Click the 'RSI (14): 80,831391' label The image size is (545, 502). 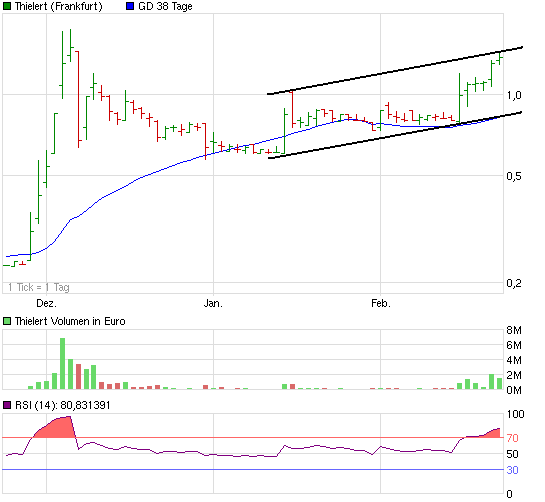pos(63,405)
